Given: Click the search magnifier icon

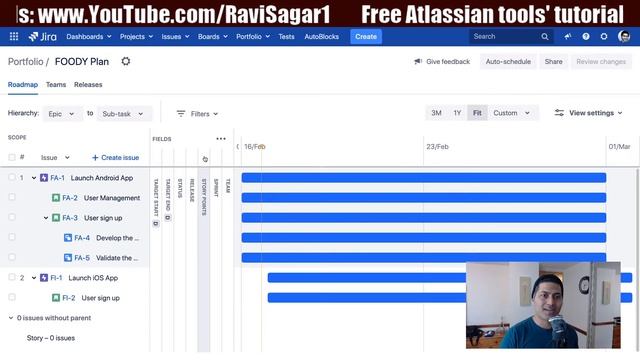Looking at the screenshot, I should tap(545, 37).
